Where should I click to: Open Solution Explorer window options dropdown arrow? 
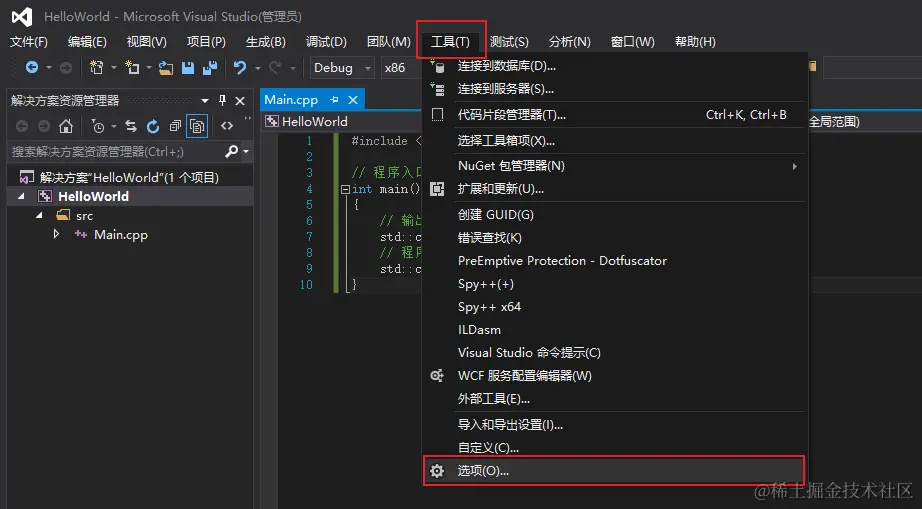click(205, 101)
